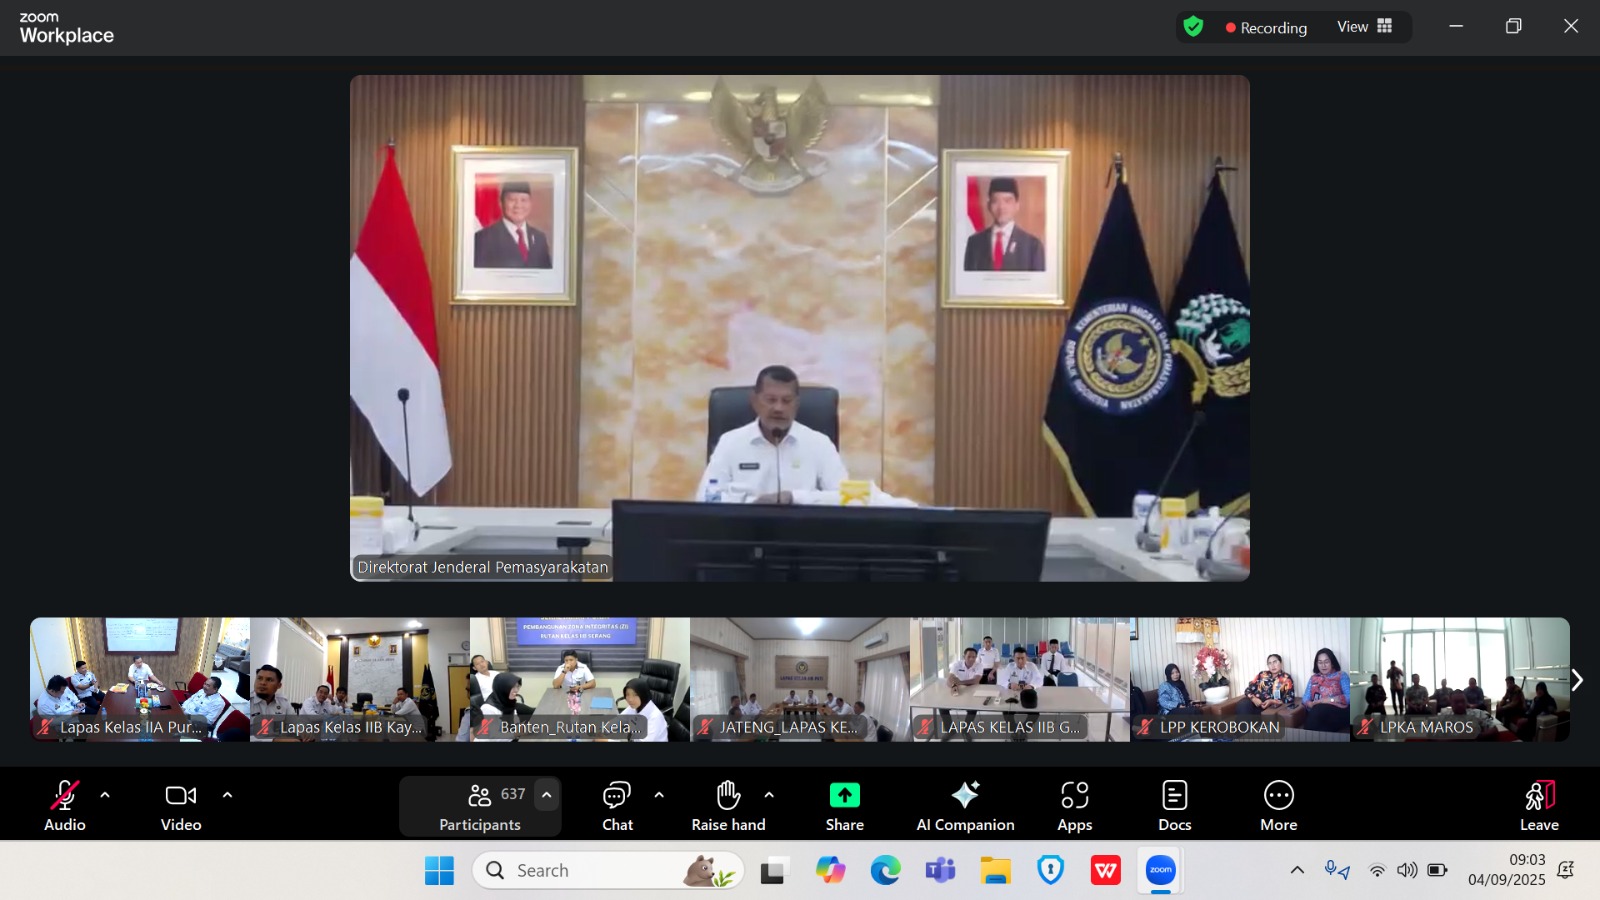Open the Apps panel
1600x900 pixels.
click(x=1074, y=805)
